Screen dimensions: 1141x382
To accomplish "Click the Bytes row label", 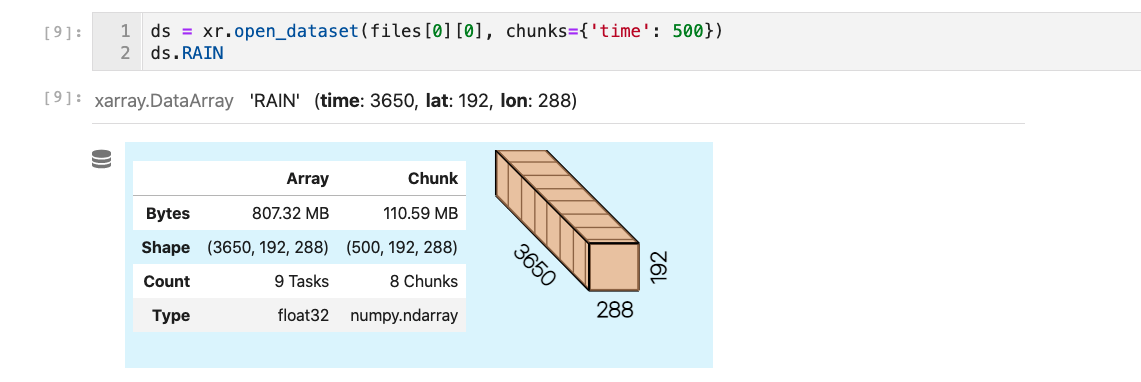I will tap(168, 214).
